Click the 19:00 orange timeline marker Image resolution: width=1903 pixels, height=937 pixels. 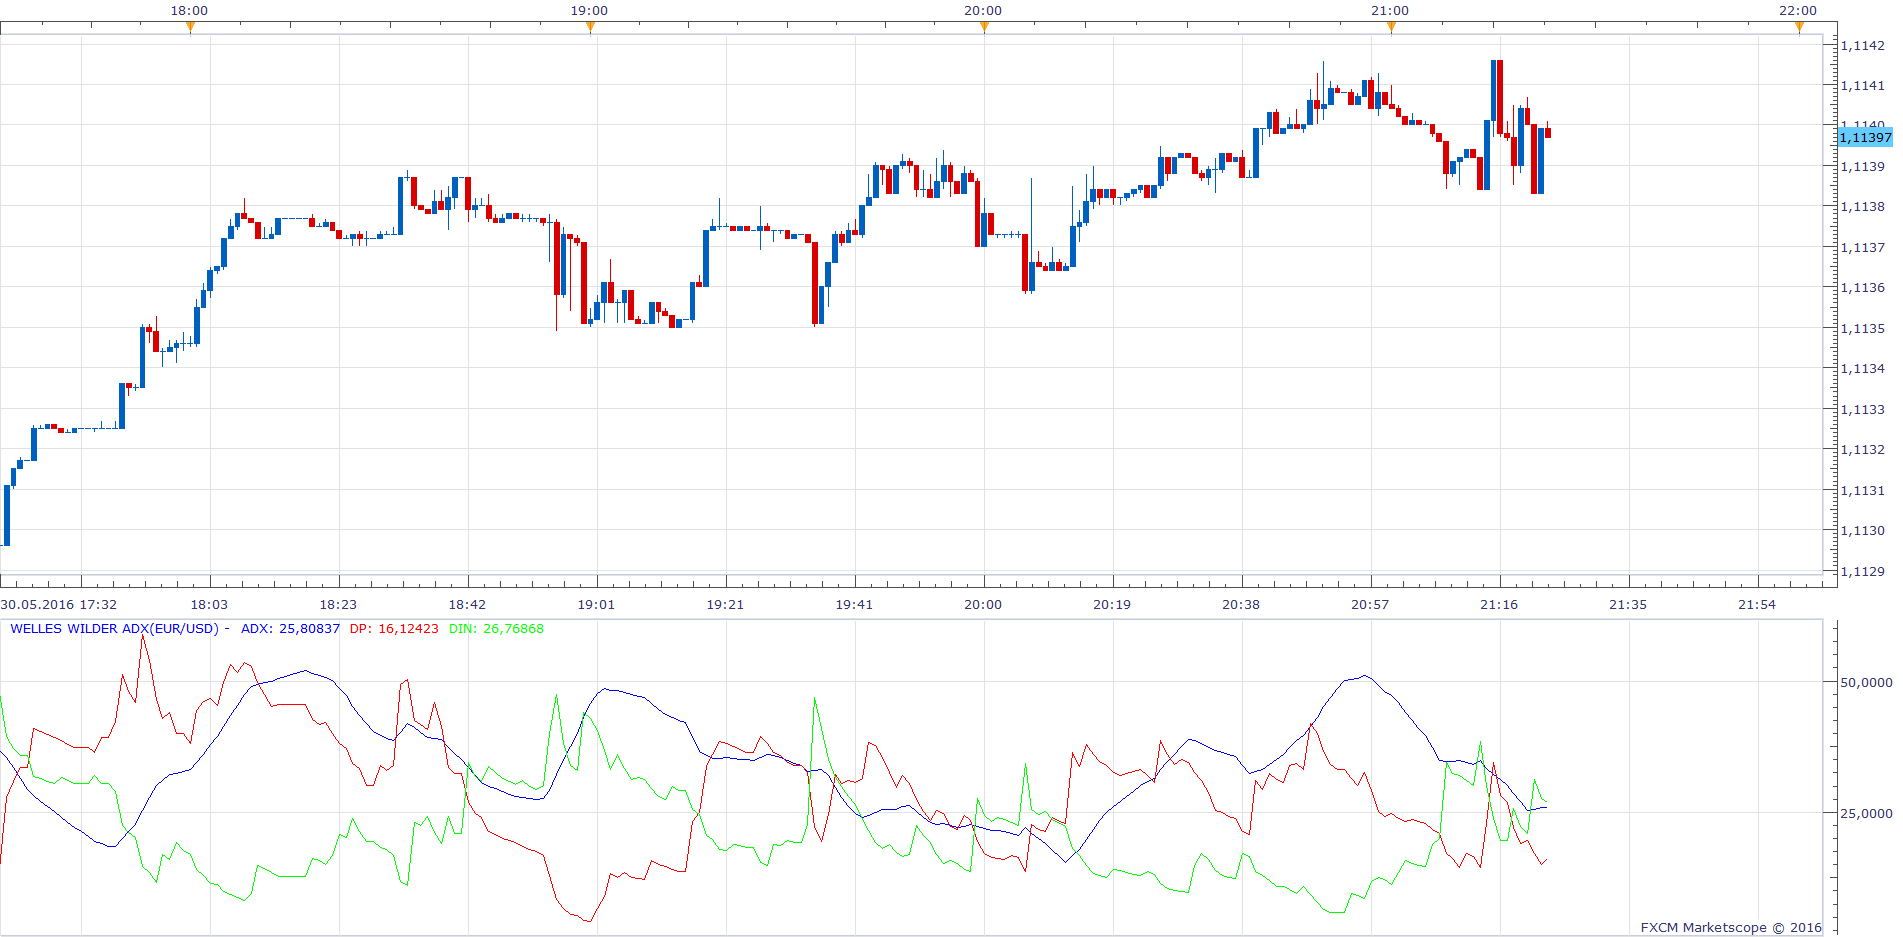(x=590, y=27)
